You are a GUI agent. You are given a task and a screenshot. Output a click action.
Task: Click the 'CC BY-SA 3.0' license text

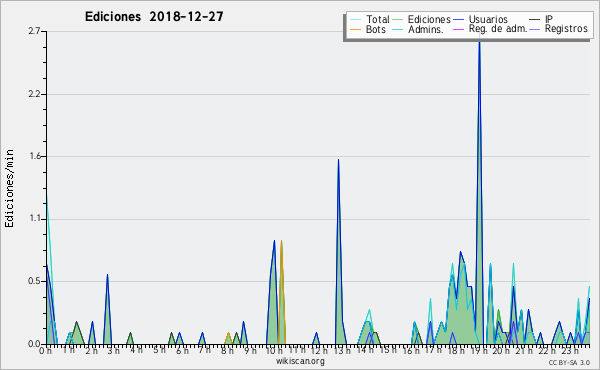coord(569,362)
